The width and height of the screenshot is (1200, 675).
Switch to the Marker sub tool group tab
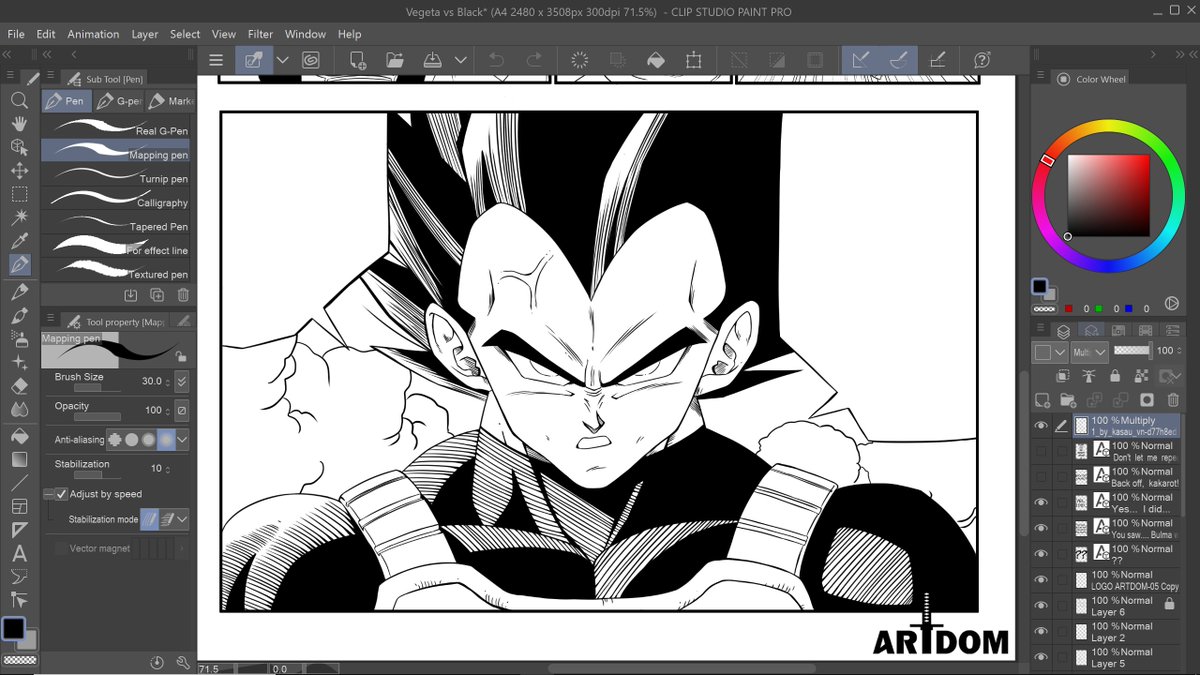(170, 101)
